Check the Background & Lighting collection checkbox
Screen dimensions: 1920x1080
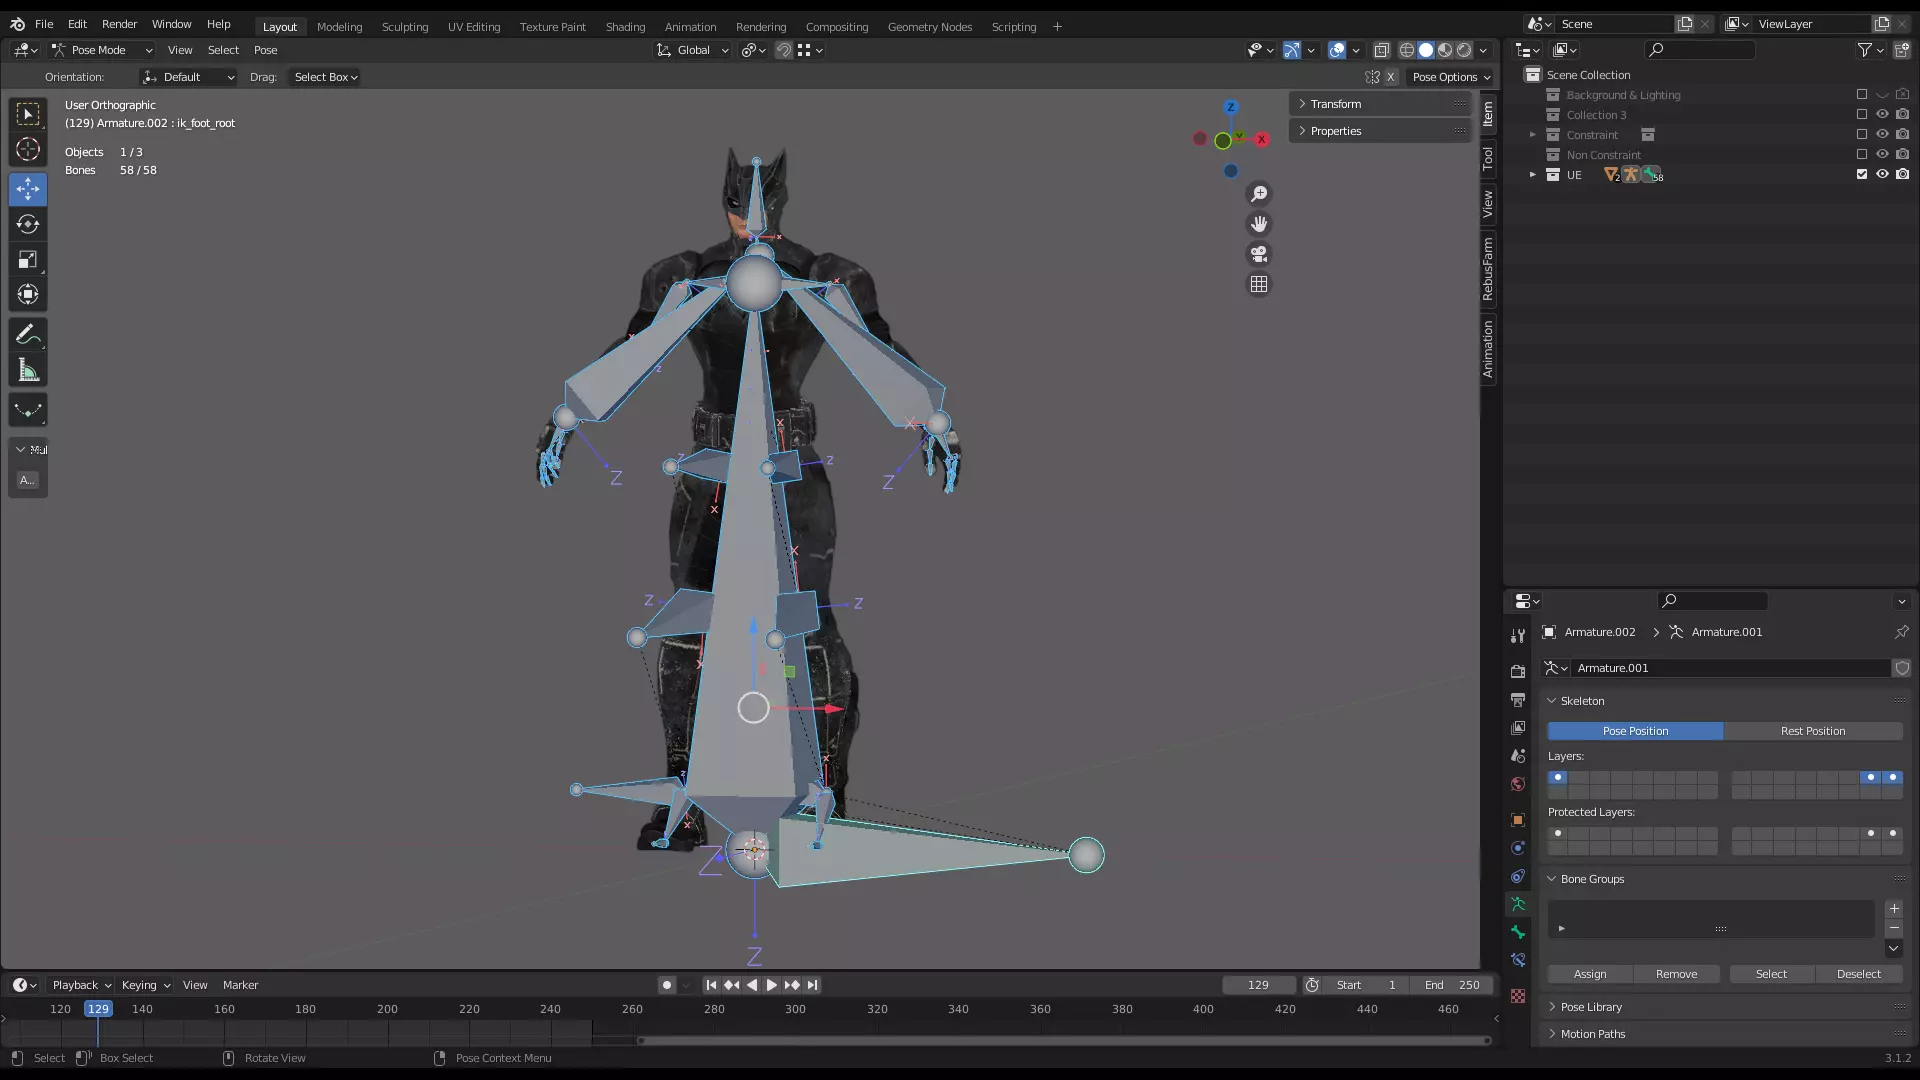1861,95
